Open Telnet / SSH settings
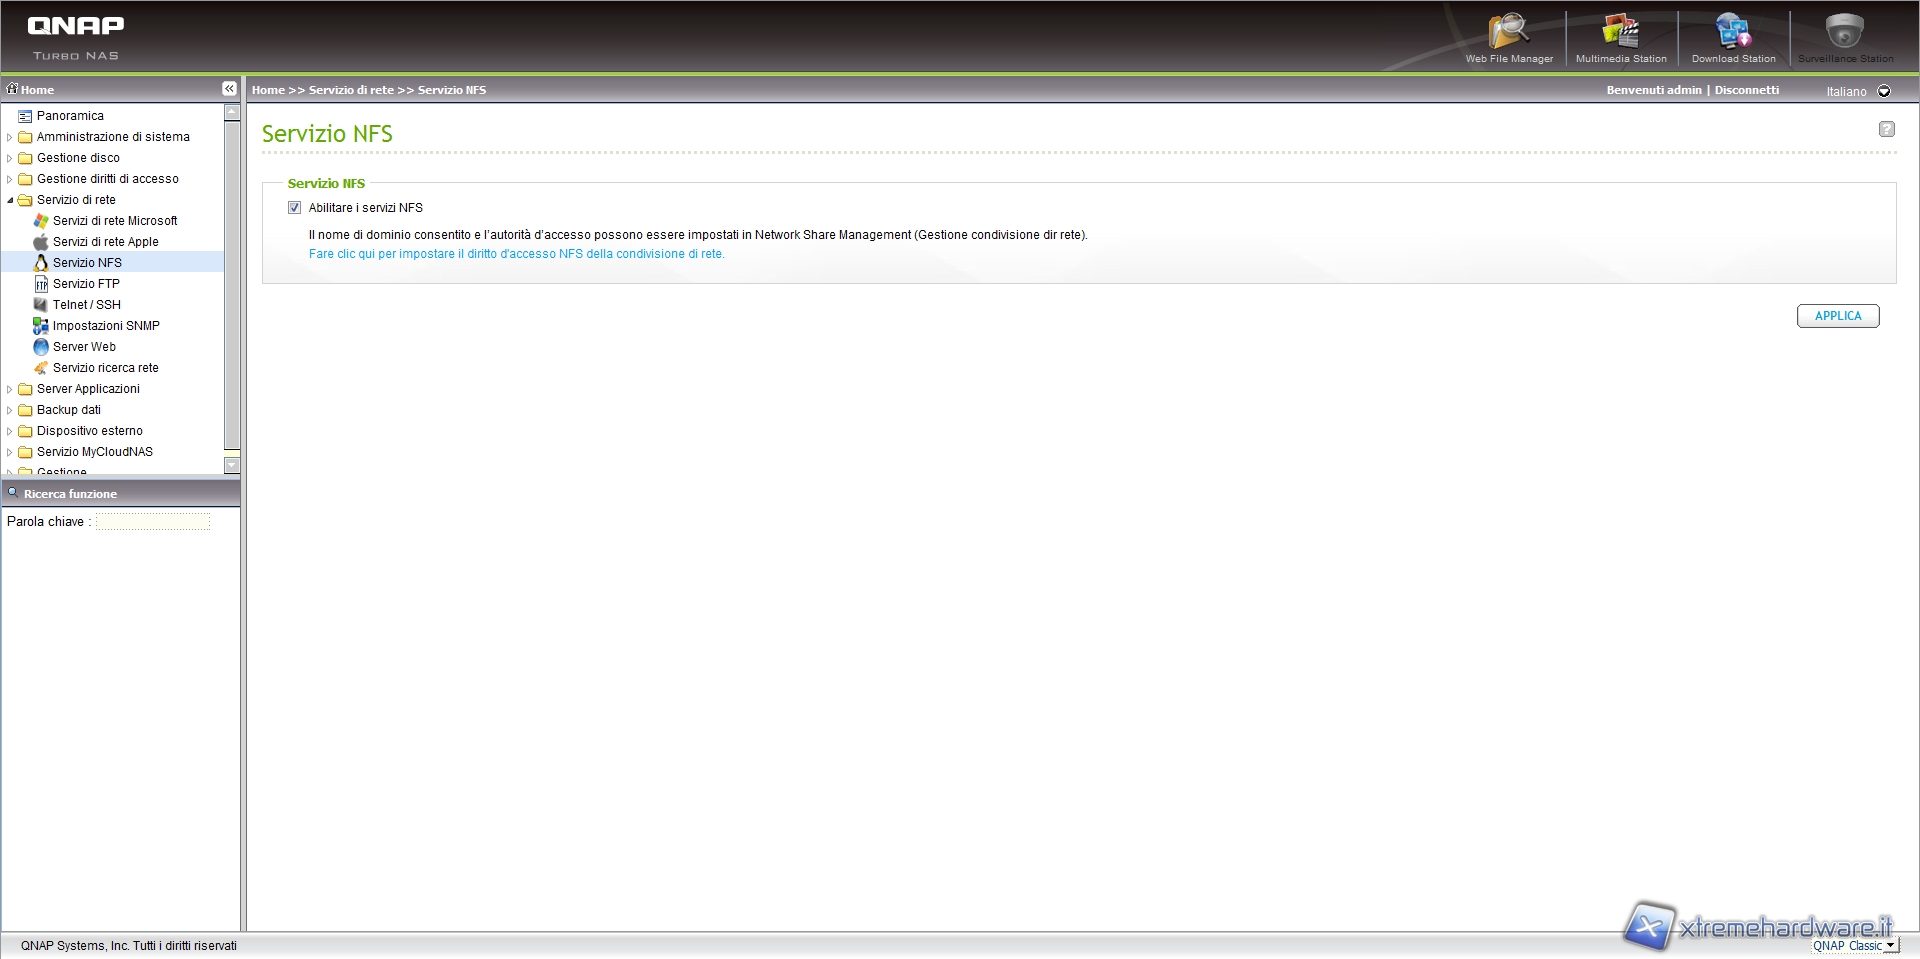This screenshot has height=959, width=1920. pos(86,305)
